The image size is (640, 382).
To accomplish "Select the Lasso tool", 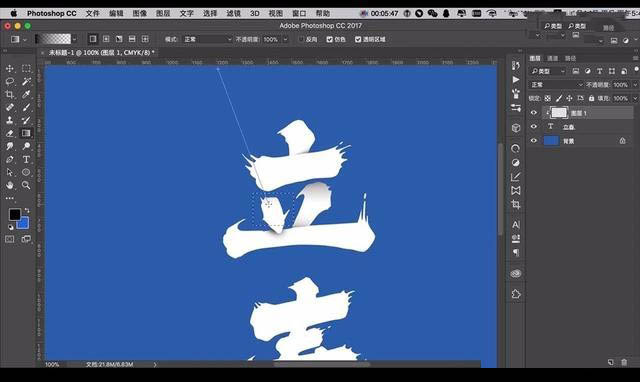I will click(10, 81).
